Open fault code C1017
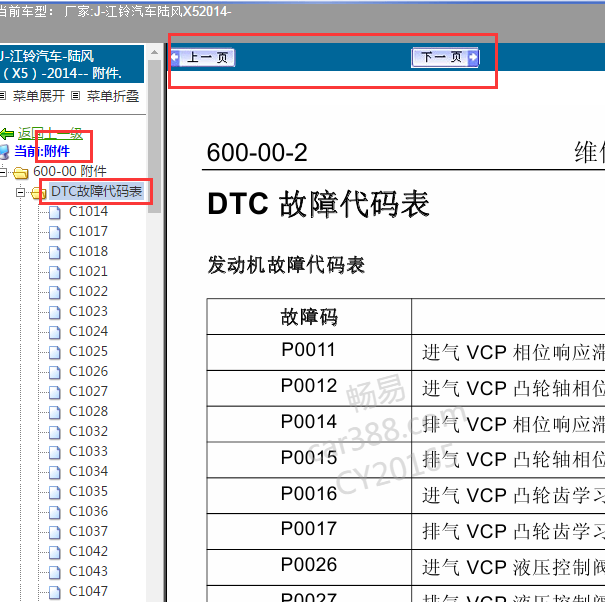The image size is (605, 602). (88, 232)
